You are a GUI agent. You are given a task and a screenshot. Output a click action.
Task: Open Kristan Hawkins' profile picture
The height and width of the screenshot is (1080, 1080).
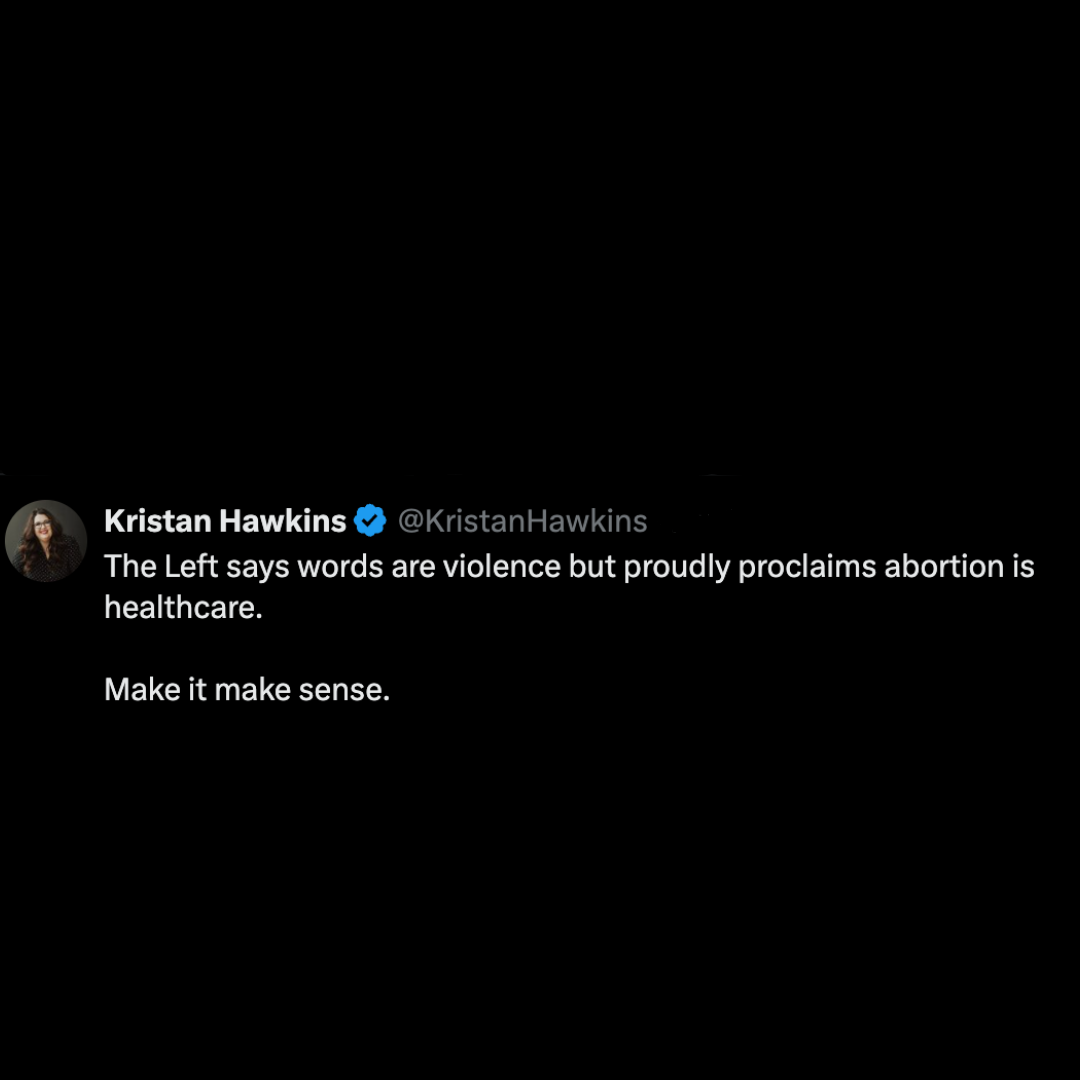point(46,541)
